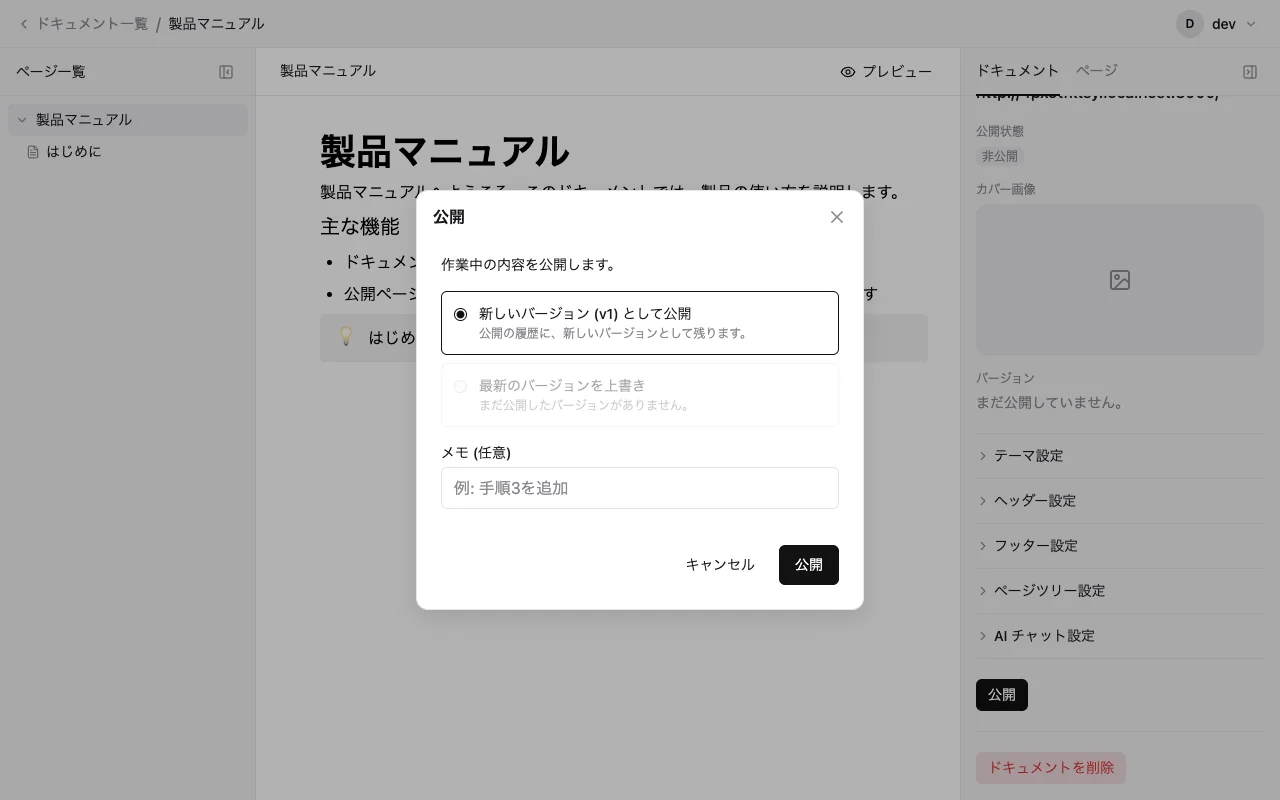Collapse the right settings panel icon

pyautogui.click(x=1250, y=72)
